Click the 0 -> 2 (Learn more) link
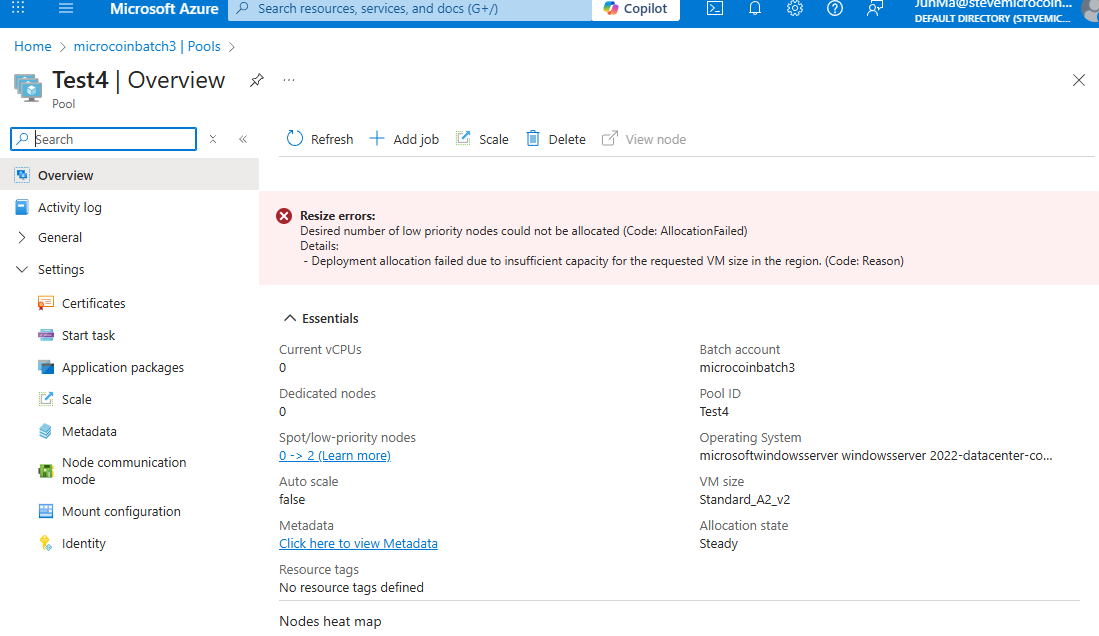 point(335,456)
